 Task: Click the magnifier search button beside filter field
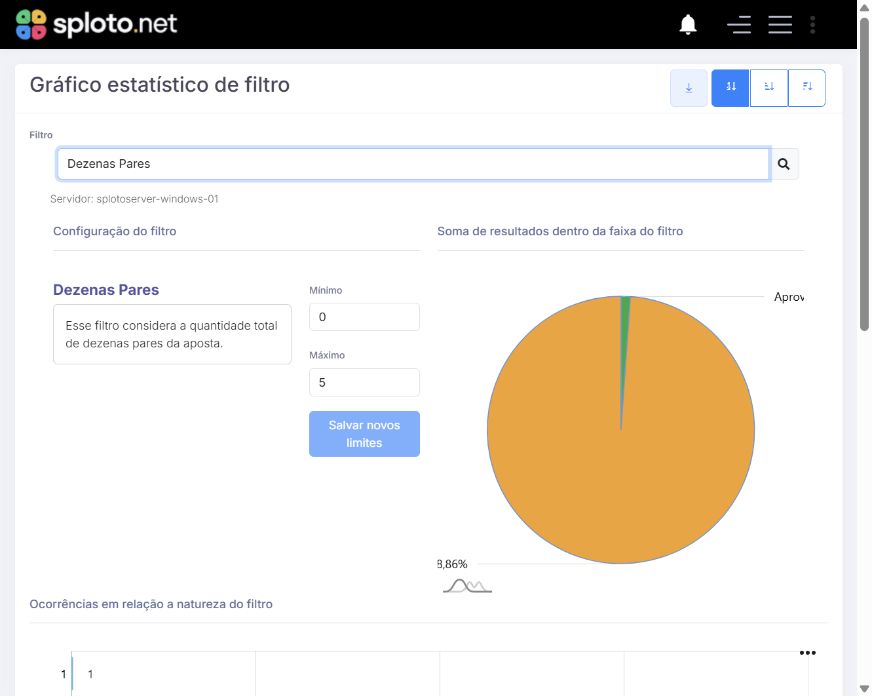point(784,164)
